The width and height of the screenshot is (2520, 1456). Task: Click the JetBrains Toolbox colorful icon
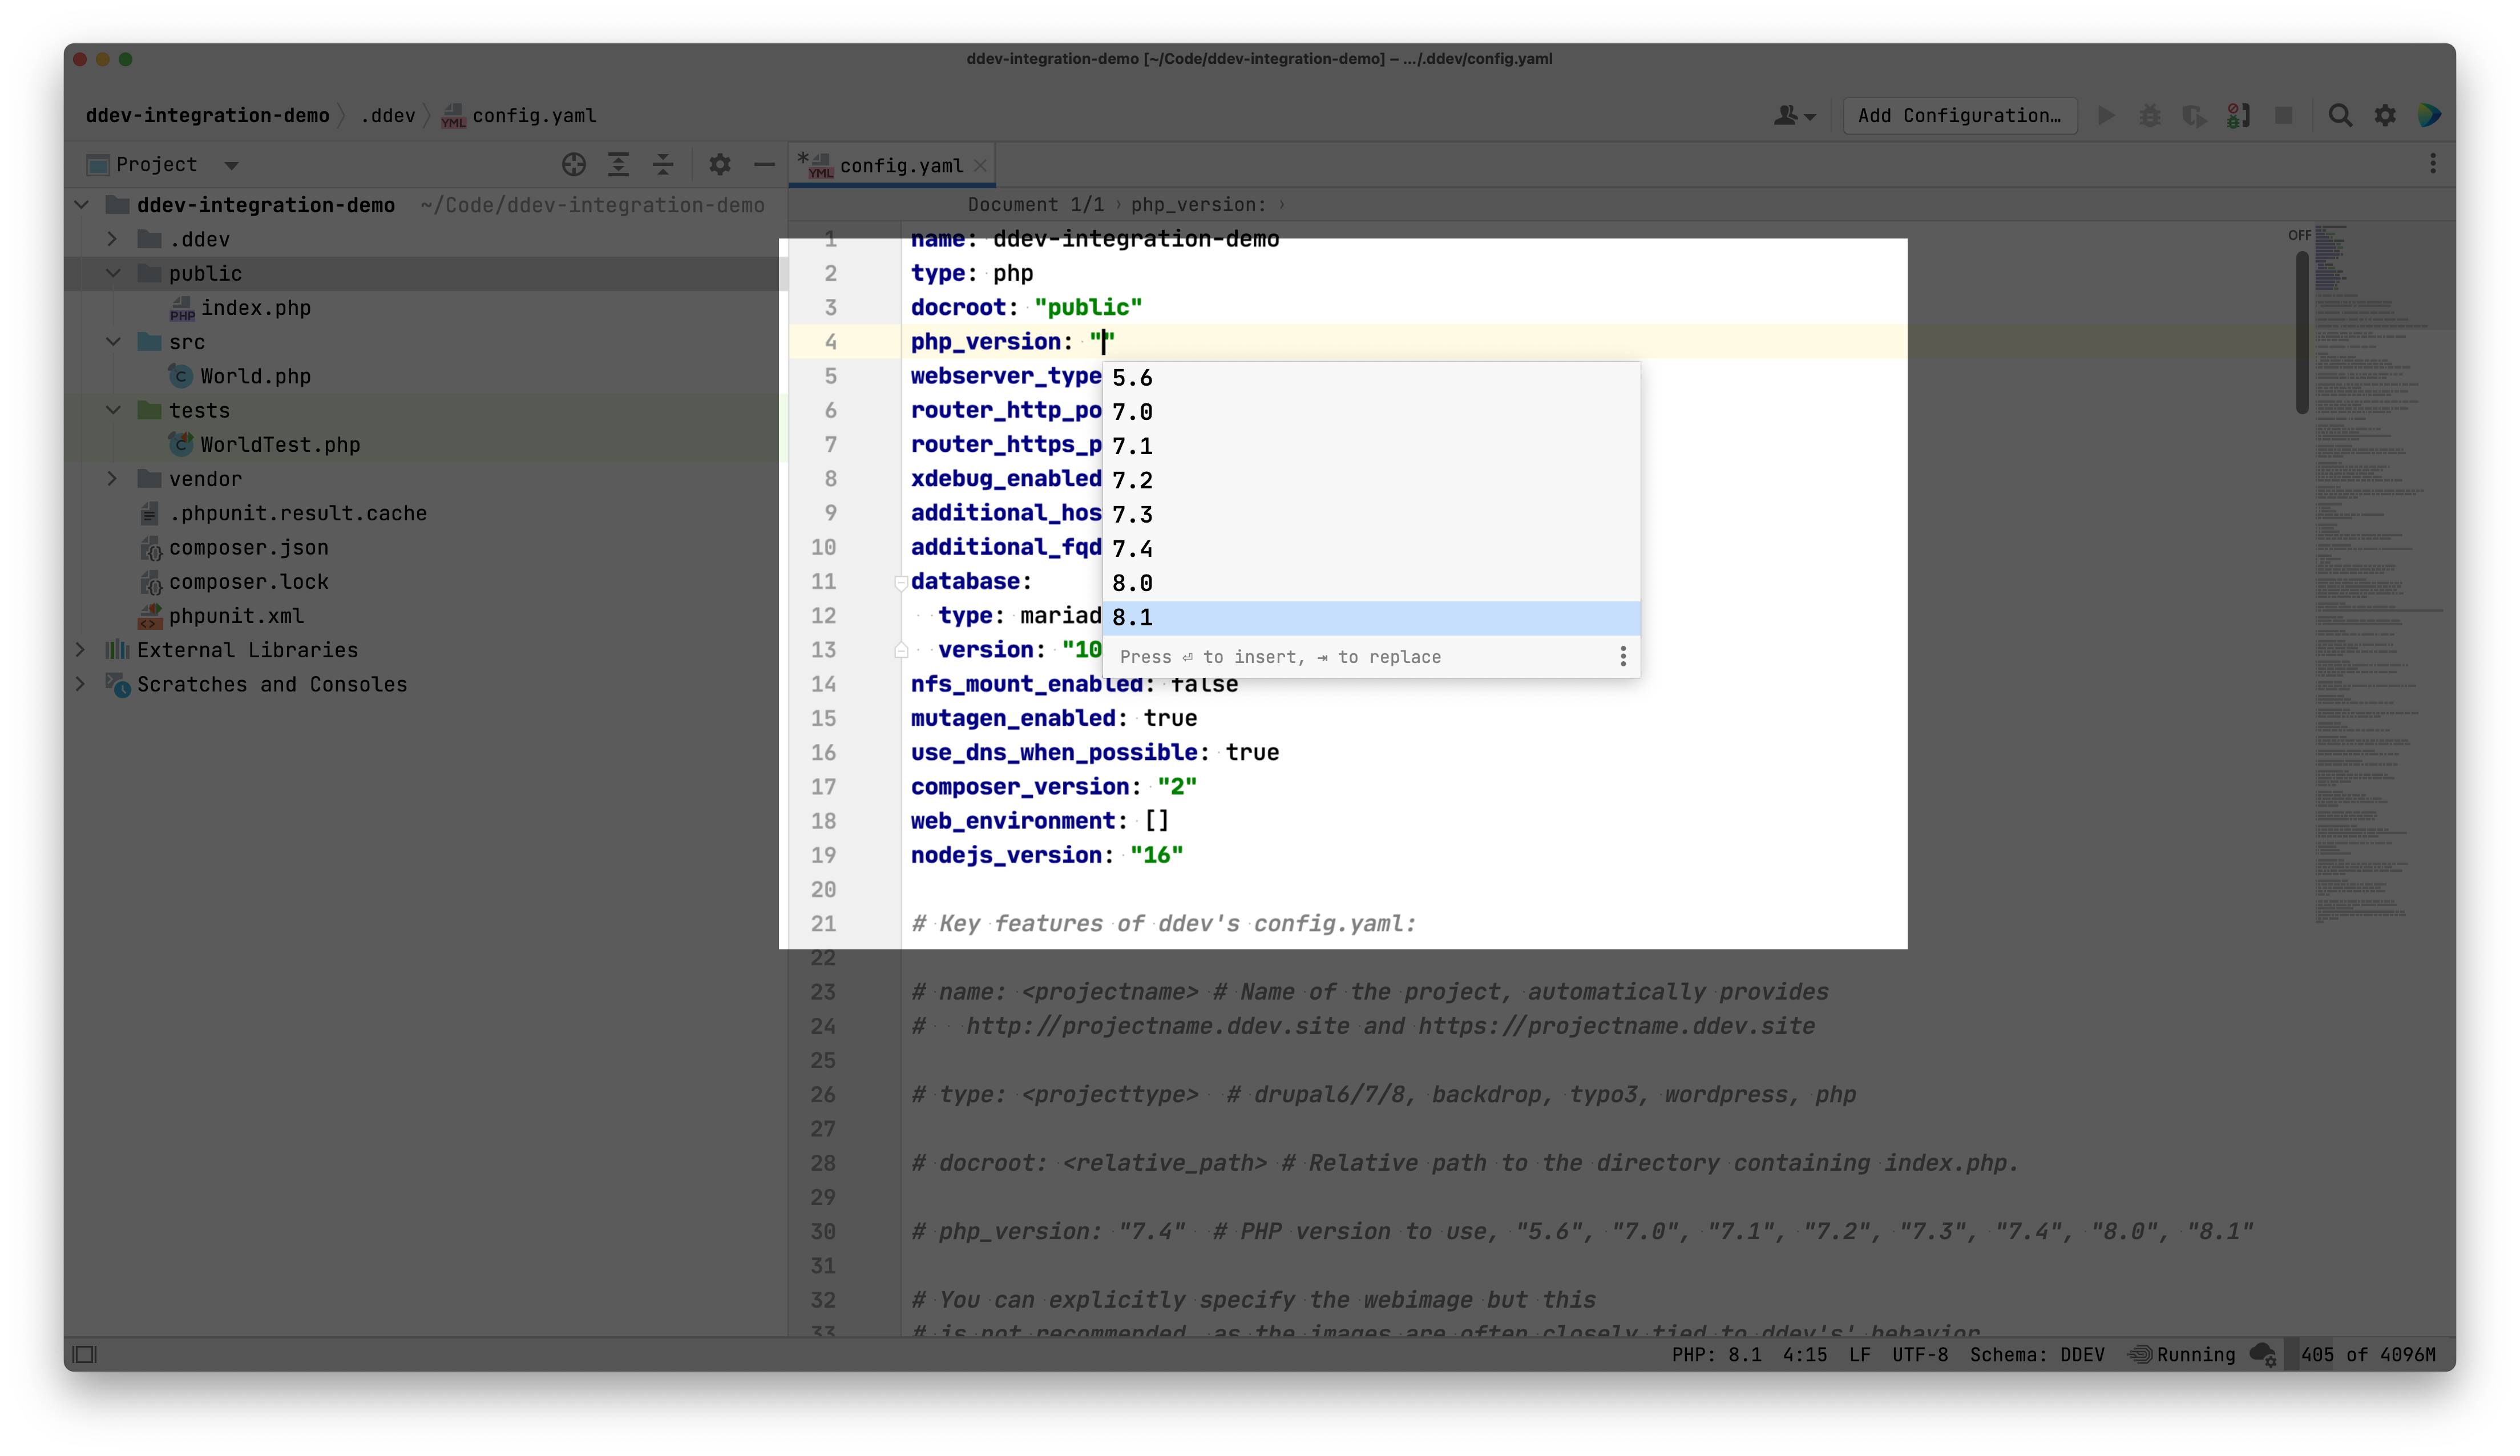(x=2429, y=116)
